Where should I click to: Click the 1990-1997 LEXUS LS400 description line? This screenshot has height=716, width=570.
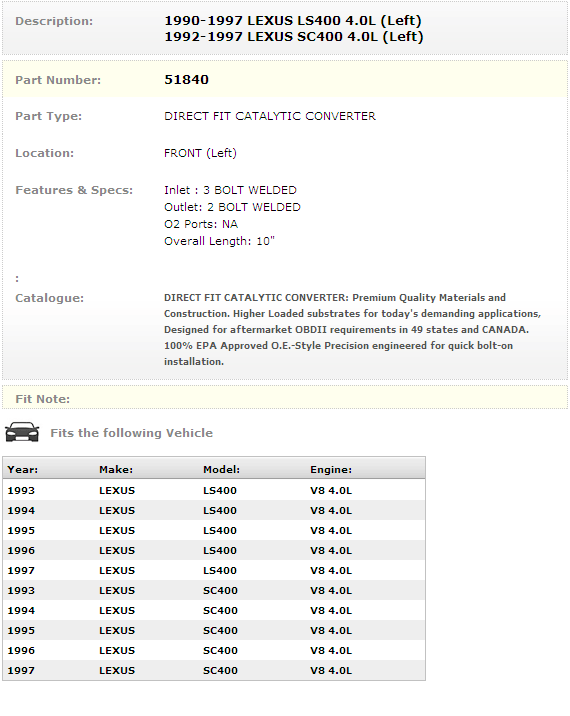pyautogui.click(x=293, y=21)
